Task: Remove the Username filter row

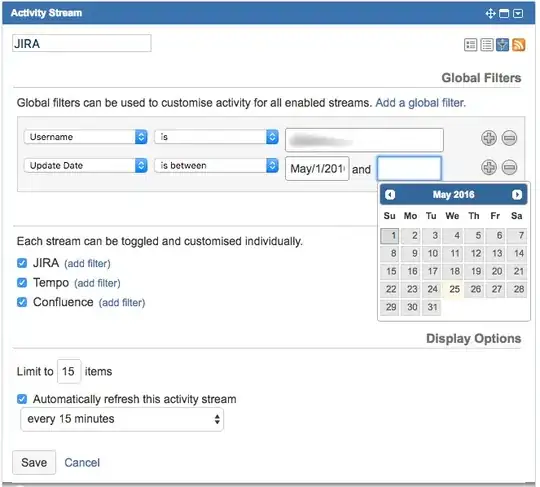Action: pos(509,138)
